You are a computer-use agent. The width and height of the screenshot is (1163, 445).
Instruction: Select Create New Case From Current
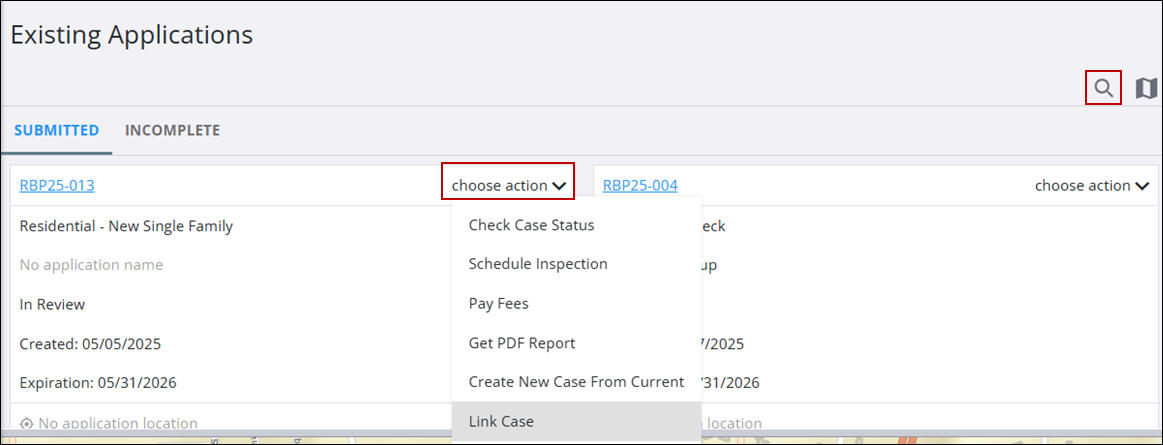[x=576, y=382]
